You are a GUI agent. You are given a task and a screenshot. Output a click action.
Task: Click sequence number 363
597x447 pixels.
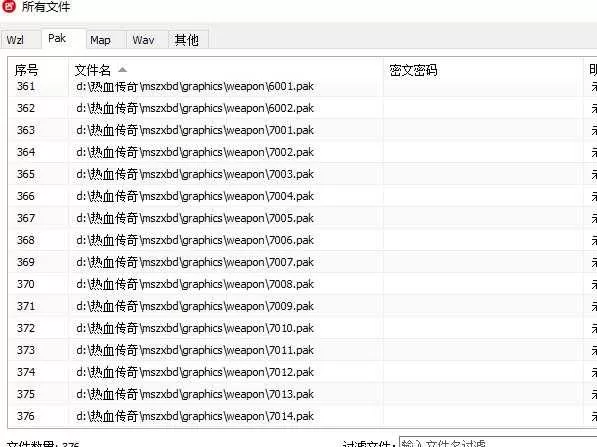(x=26, y=130)
